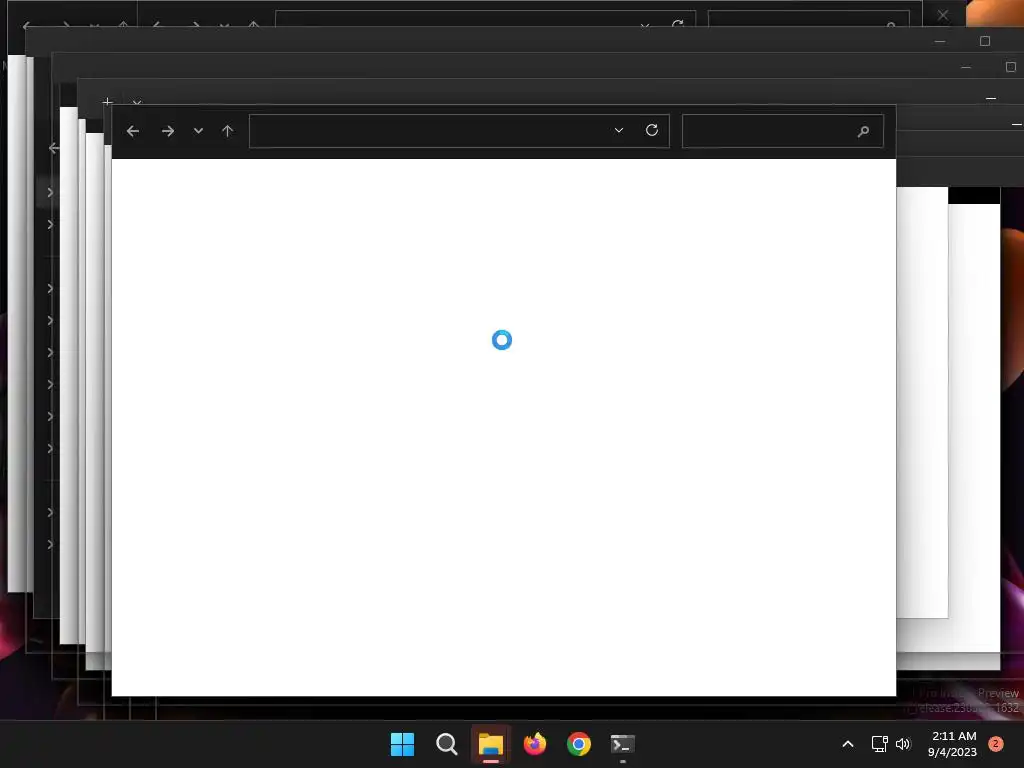This screenshot has width=1024, height=768.
Task: Click the File Explorer taskbar icon
Action: click(x=490, y=744)
